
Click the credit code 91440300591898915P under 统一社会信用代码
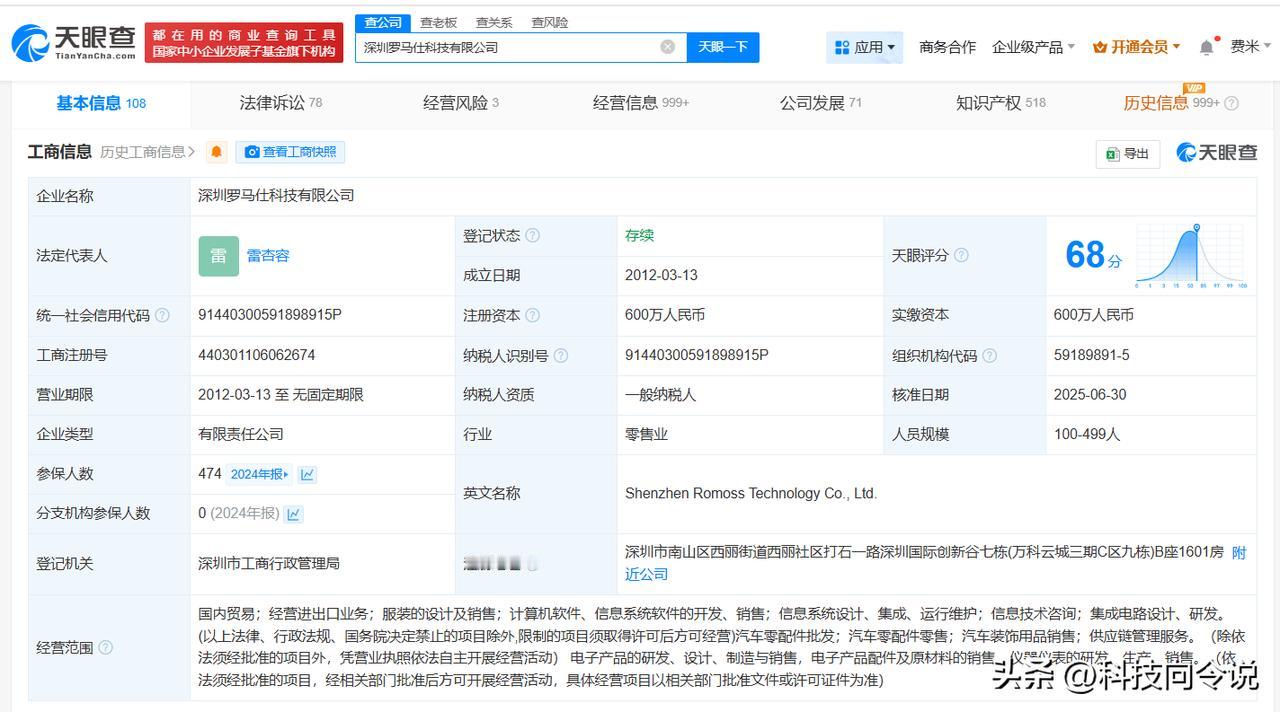click(x=270, y=315)
